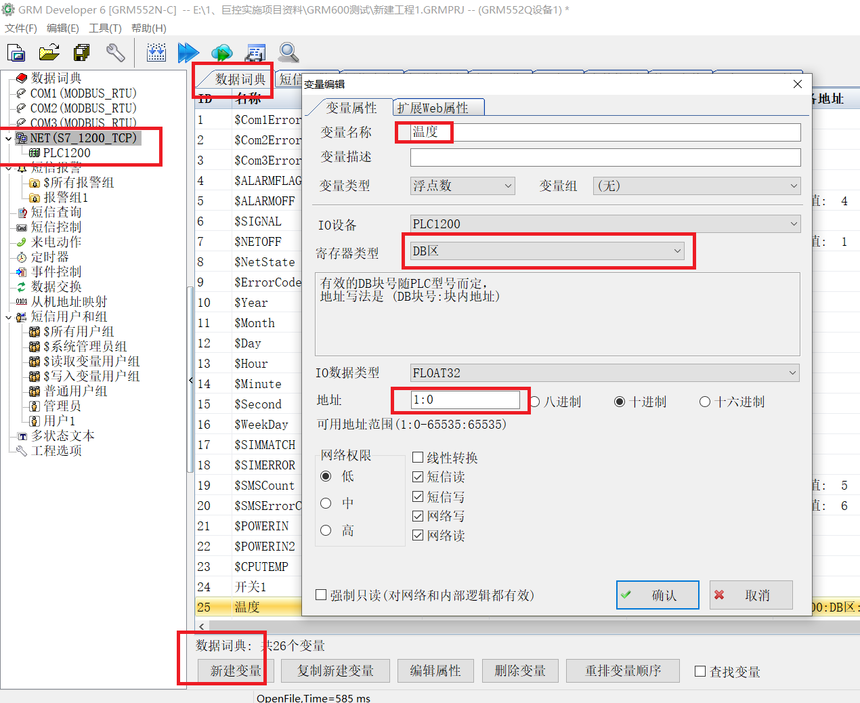The width and height of the screenshot is (860, 703).
Task: Toggle 查找变量 checkbox
Action: tap(700, 671)
